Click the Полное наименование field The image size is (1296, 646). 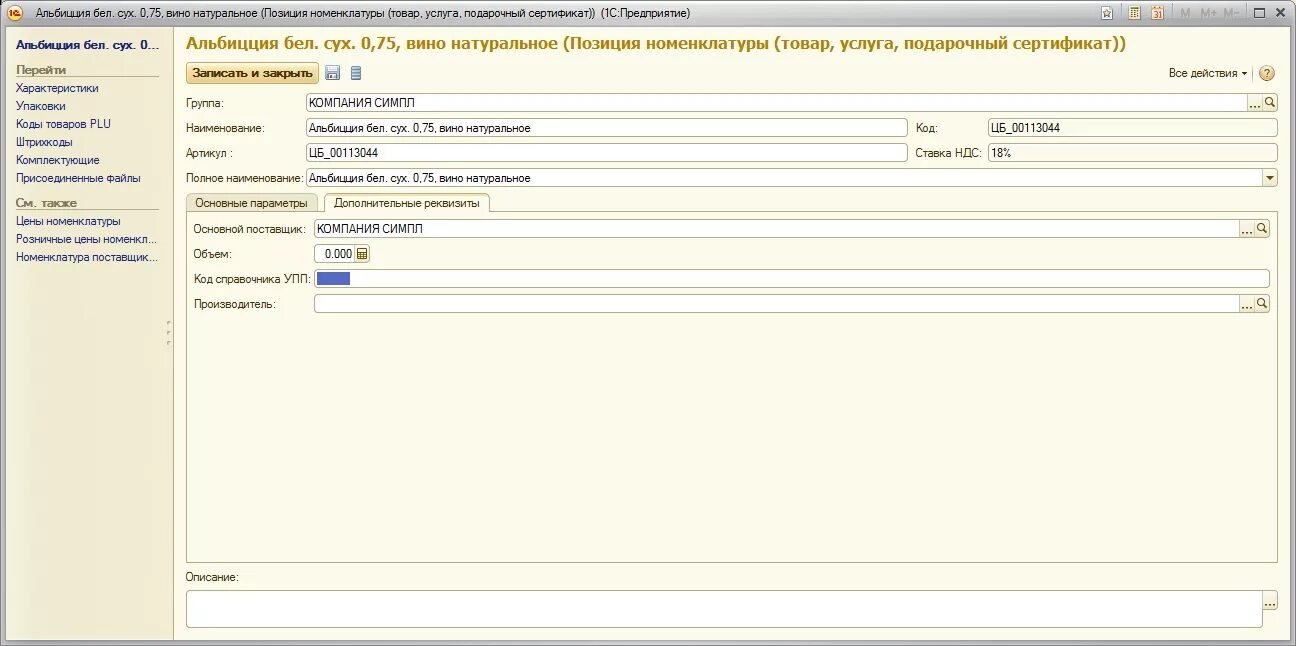tap(784, 178)
